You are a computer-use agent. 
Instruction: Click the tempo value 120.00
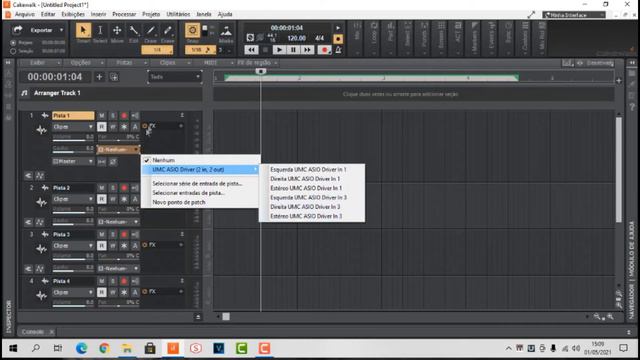(x=297, y=38)
